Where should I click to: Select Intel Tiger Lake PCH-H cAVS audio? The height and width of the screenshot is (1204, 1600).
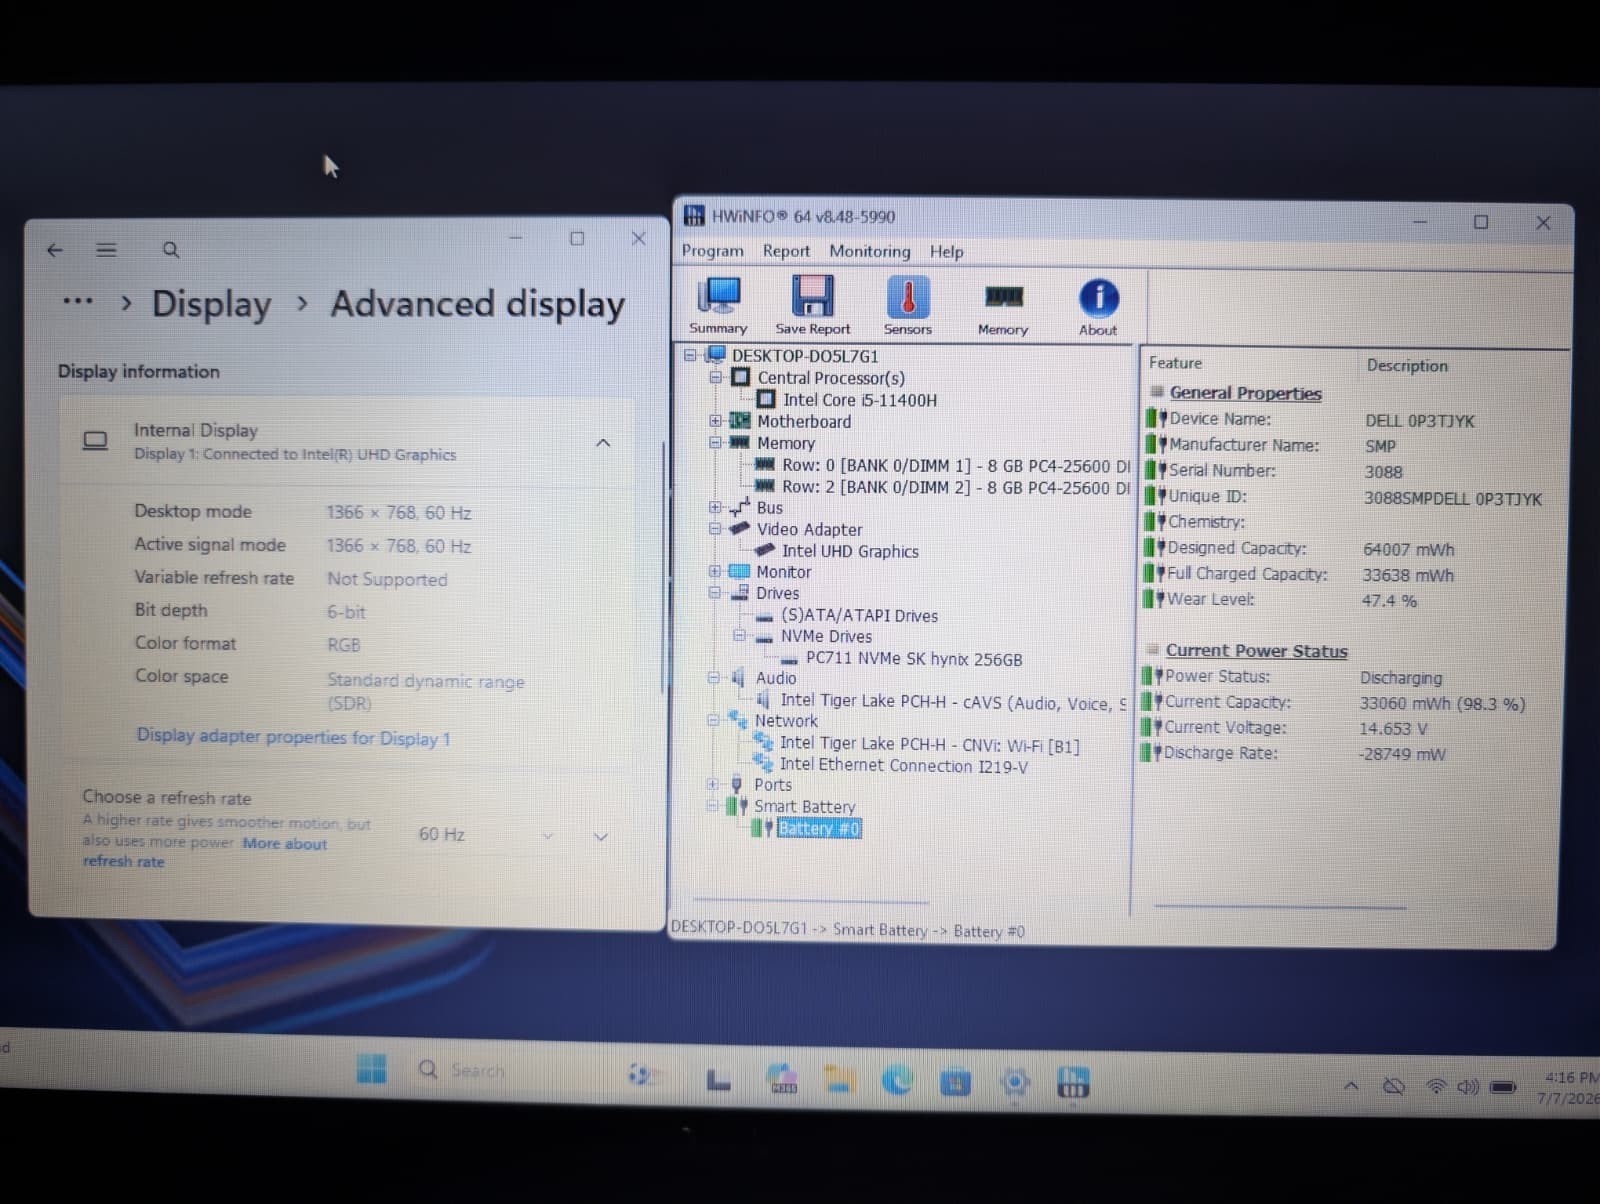tap(953, 702)
